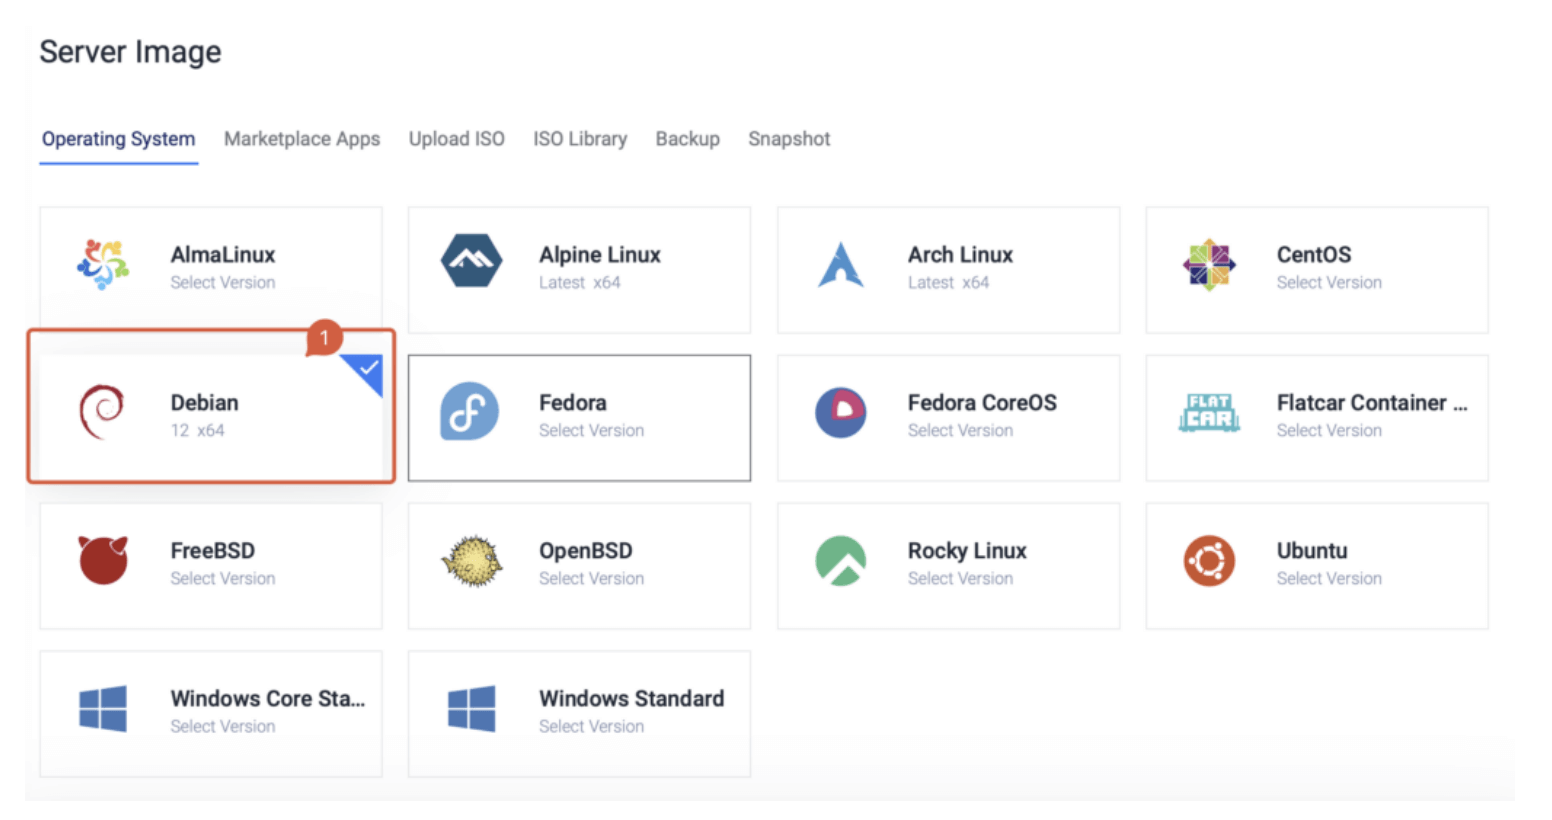The height and width of the screenshot is (820, 1552).
Task: Select the Snapshot tab
Action: 789,139
